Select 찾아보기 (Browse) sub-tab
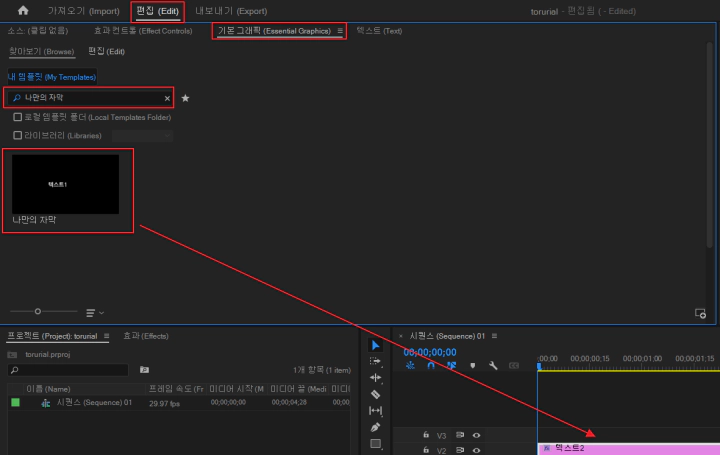 (x=42, y=51)
